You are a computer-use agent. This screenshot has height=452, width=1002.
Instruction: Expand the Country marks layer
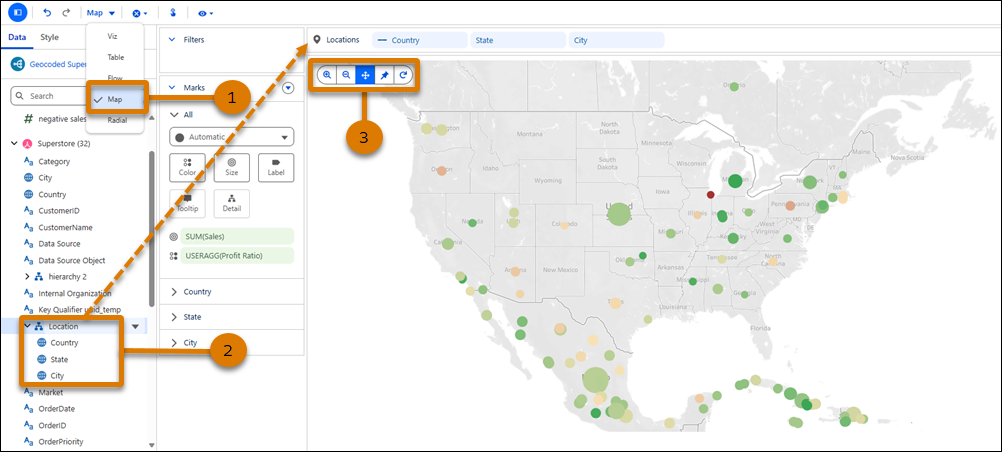174,292
